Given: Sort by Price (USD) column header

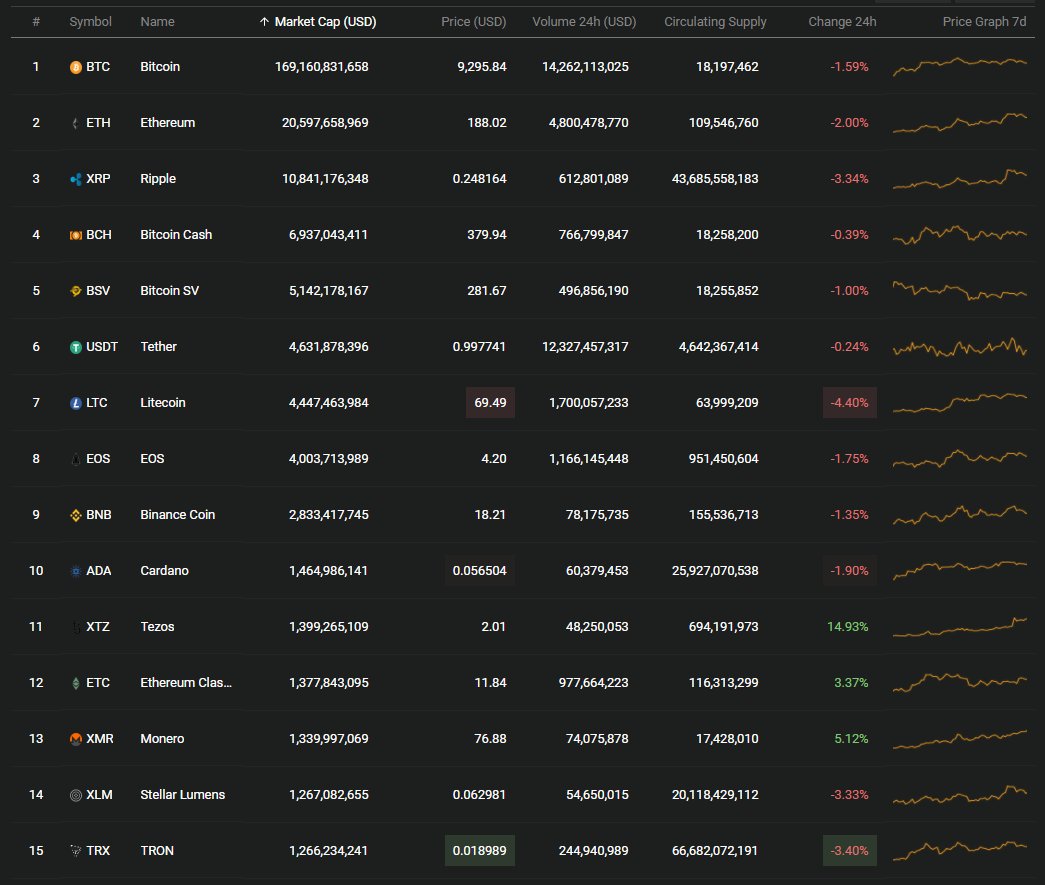Looking at the screenshot, I should (x=473, y=22).
